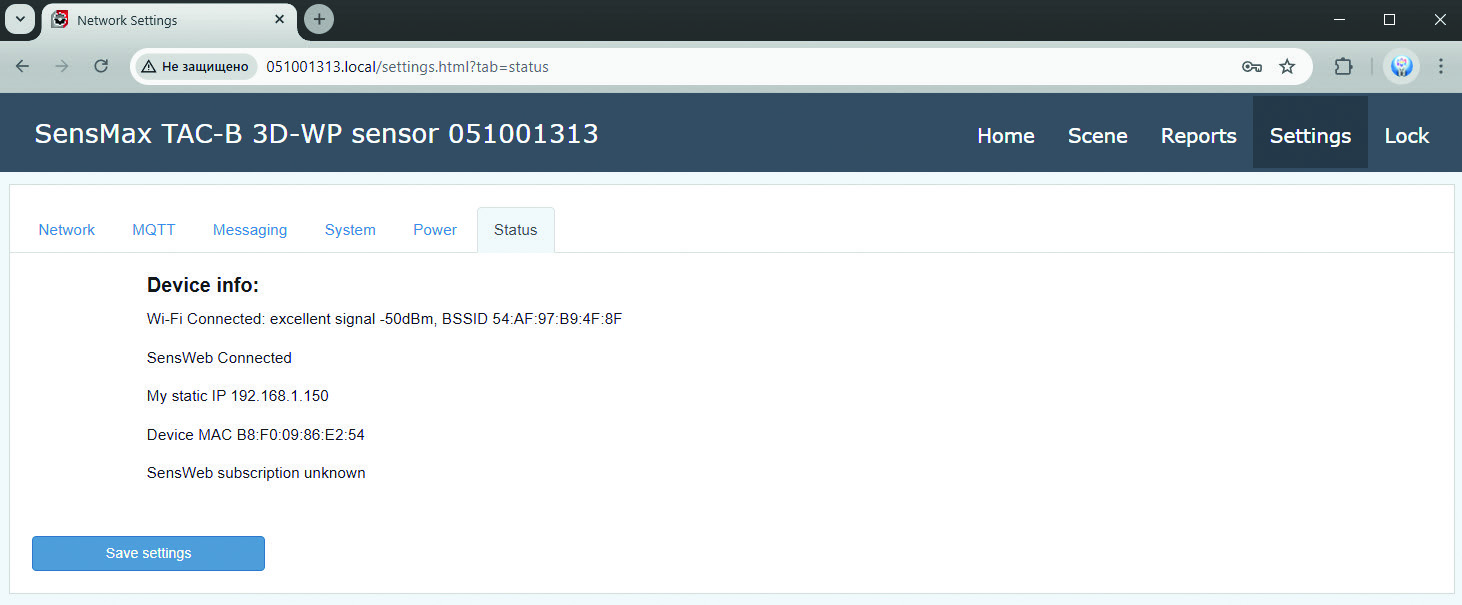This screenshot has height=605, width=1462.
Task: Click the Wi-Fi Connected signal status line
Action: [x=385, y=319]
